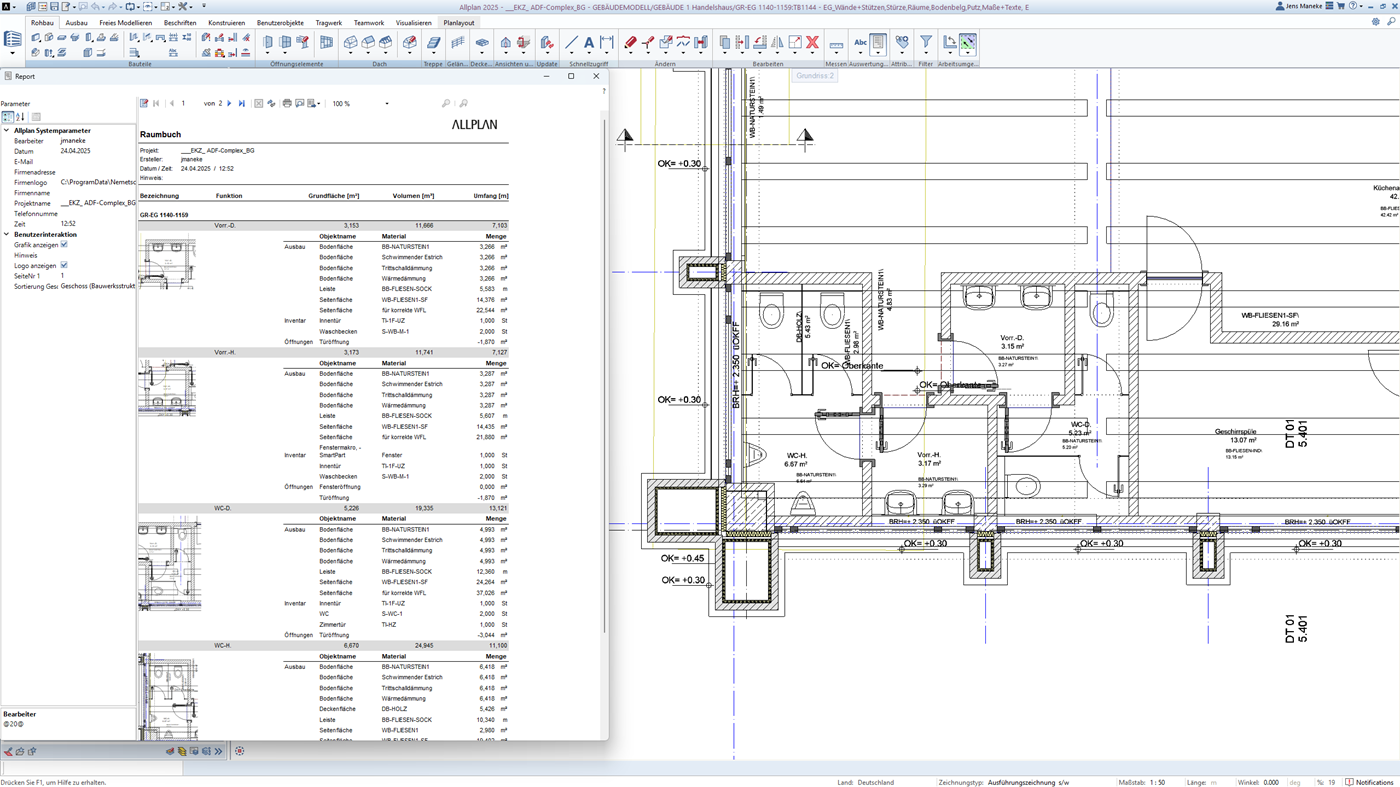Open the Tragwerk ribbon tab
The image size is (1400, 787).
click(x=328, y=22)
